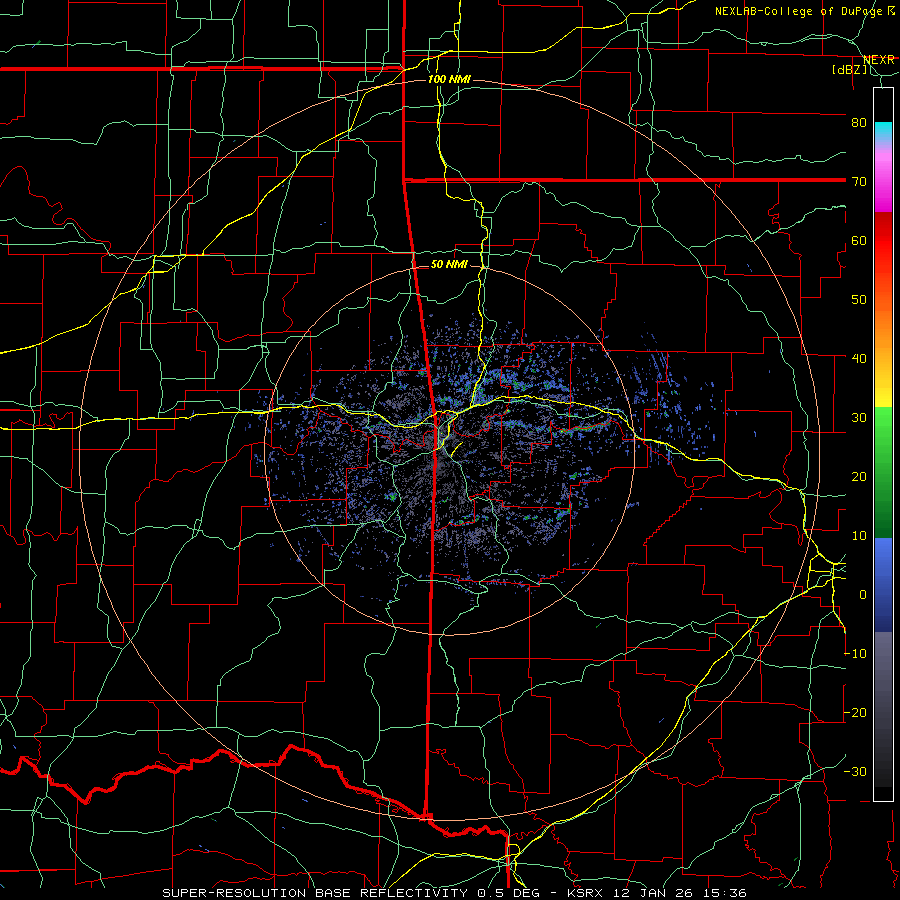Click the 100 NMI range ring label
This screenshot has width=900, height=900.
pyautogui.click(x=449, y=79)
